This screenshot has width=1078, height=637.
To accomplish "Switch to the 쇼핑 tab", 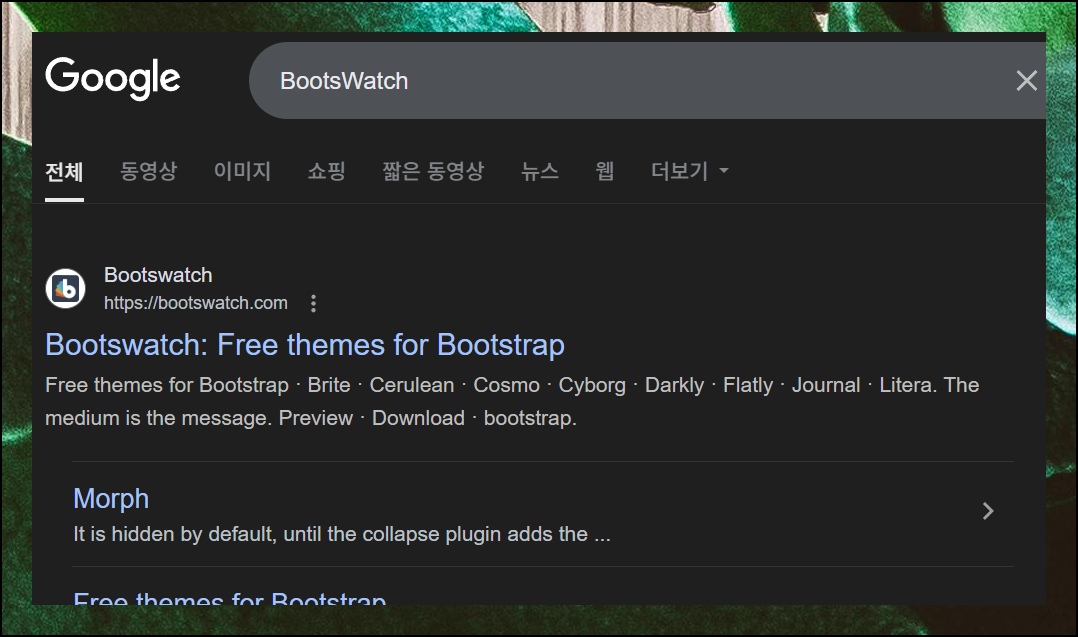I will point(326,170).
